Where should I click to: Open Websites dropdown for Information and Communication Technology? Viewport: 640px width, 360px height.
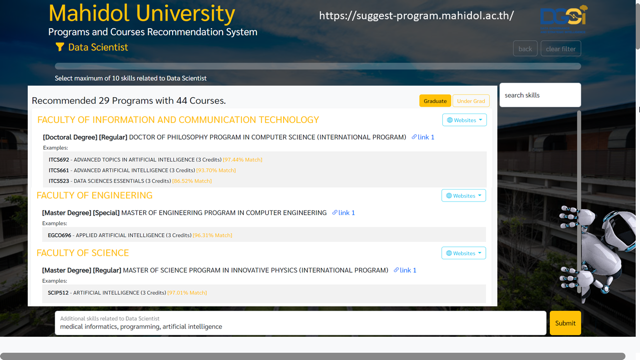click(464, 120)
